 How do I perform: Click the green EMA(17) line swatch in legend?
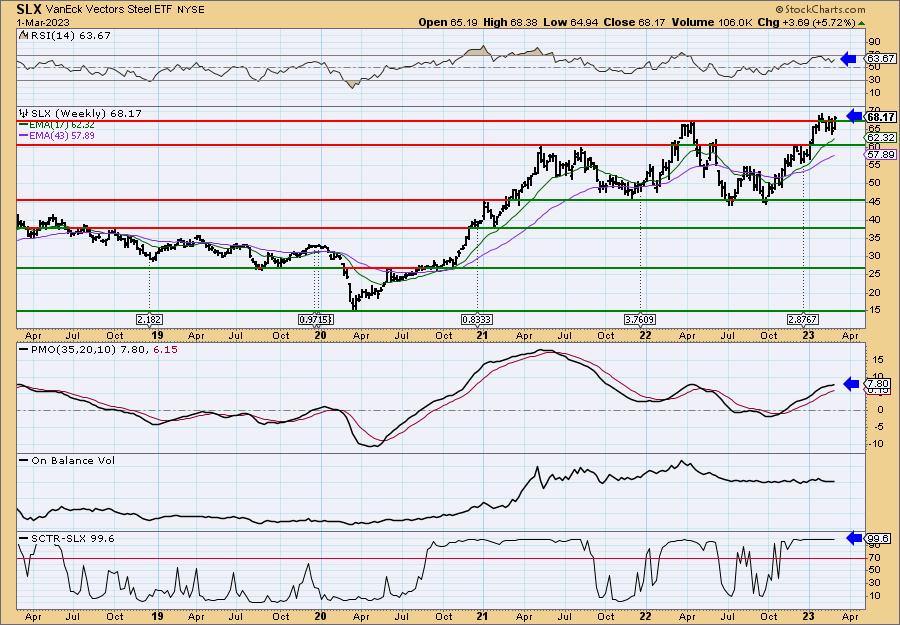coord(24,125)
